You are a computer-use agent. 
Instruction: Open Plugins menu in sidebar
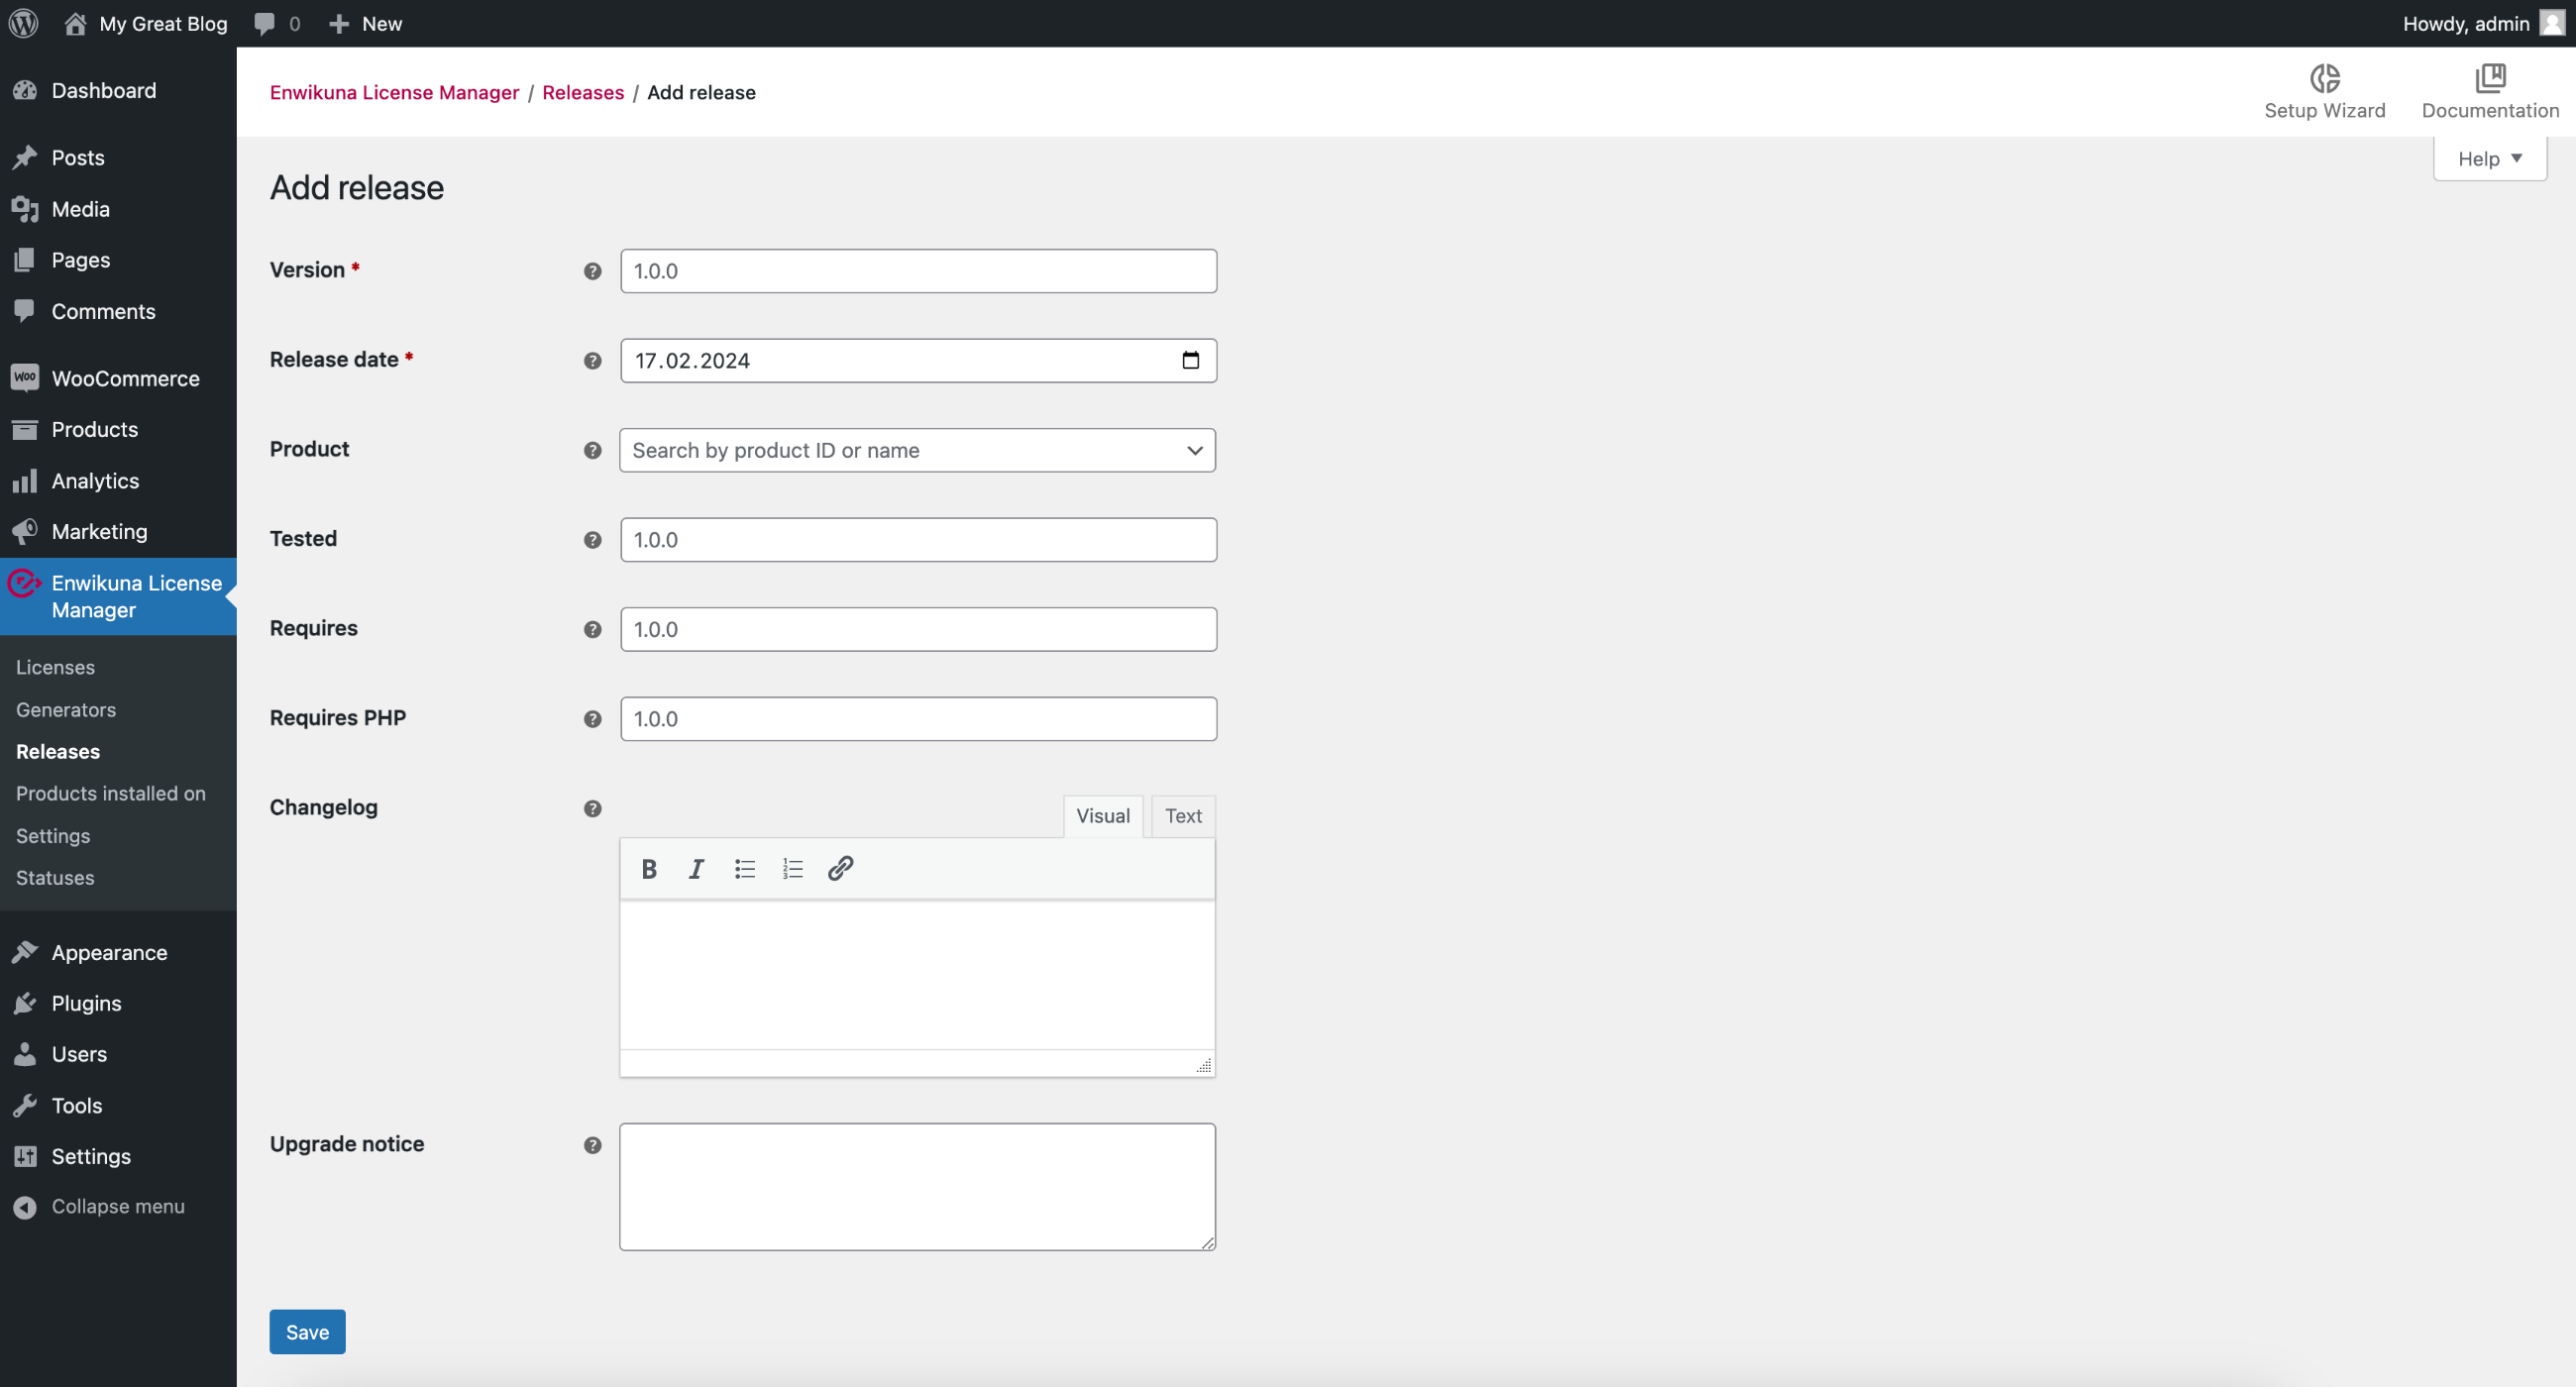[118, 1004]
